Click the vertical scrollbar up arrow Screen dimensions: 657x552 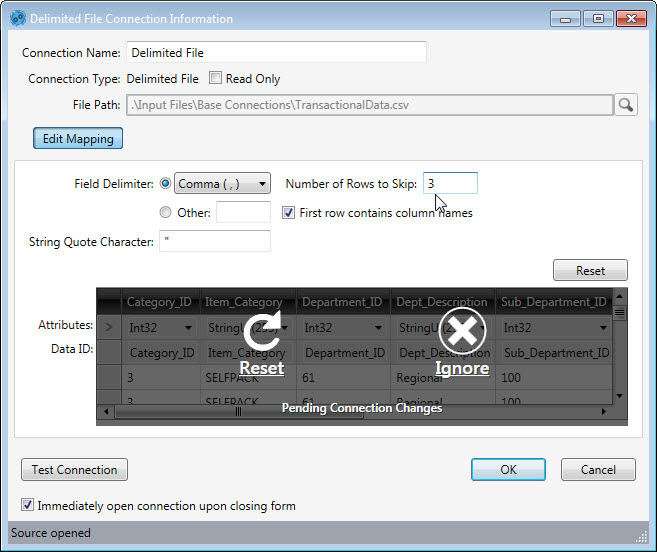click(620, 296)
